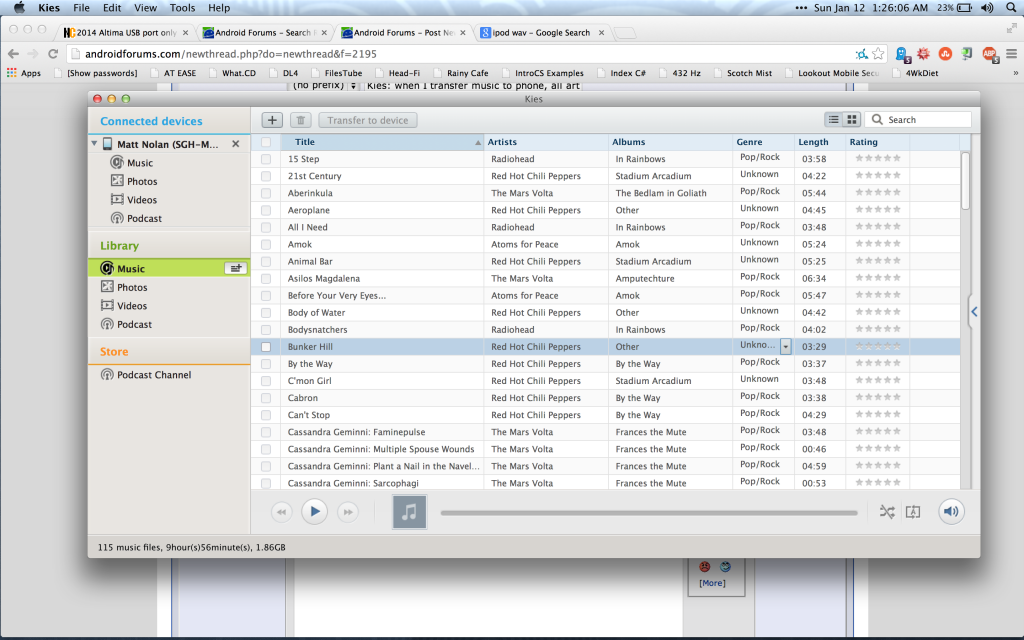Screen dimensions: 1024x640
Task: Set star rating for 15 Step
Action: [x=878, y=158]
